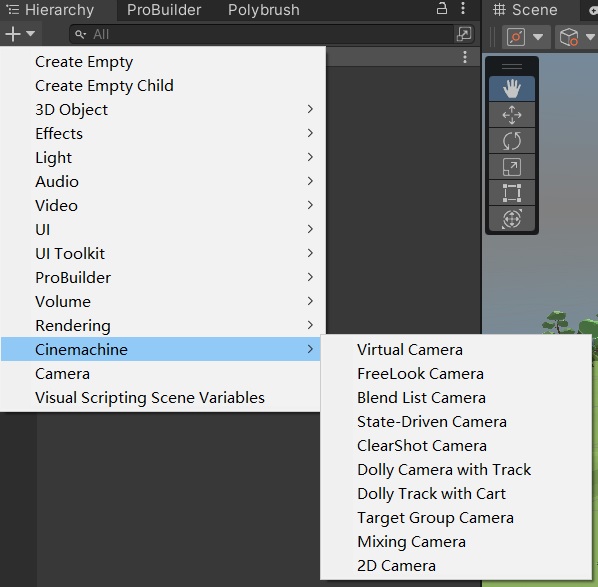This screenshot has width=598, height=587.
Task: Click the search-by-type icon in Hierarchy search
Action: tap(464, 34)
